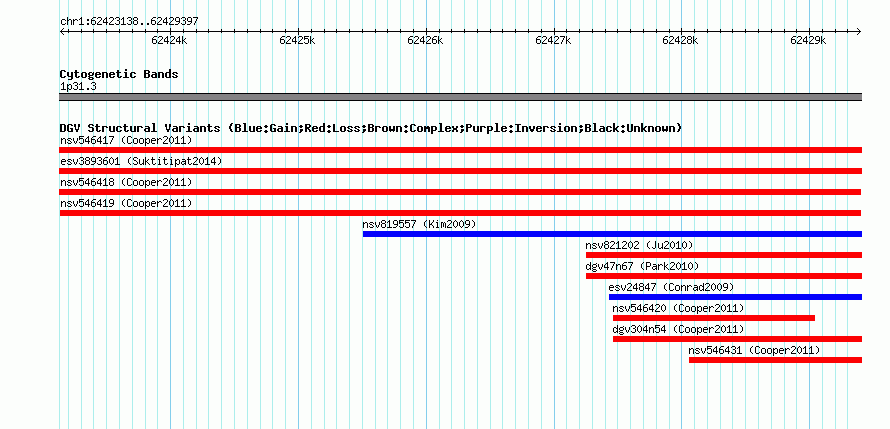Click dgv47n67 (Park2010) variant label
Image resolution: width=890 pixels, height=429 pixels.
(x=643, y=266)
